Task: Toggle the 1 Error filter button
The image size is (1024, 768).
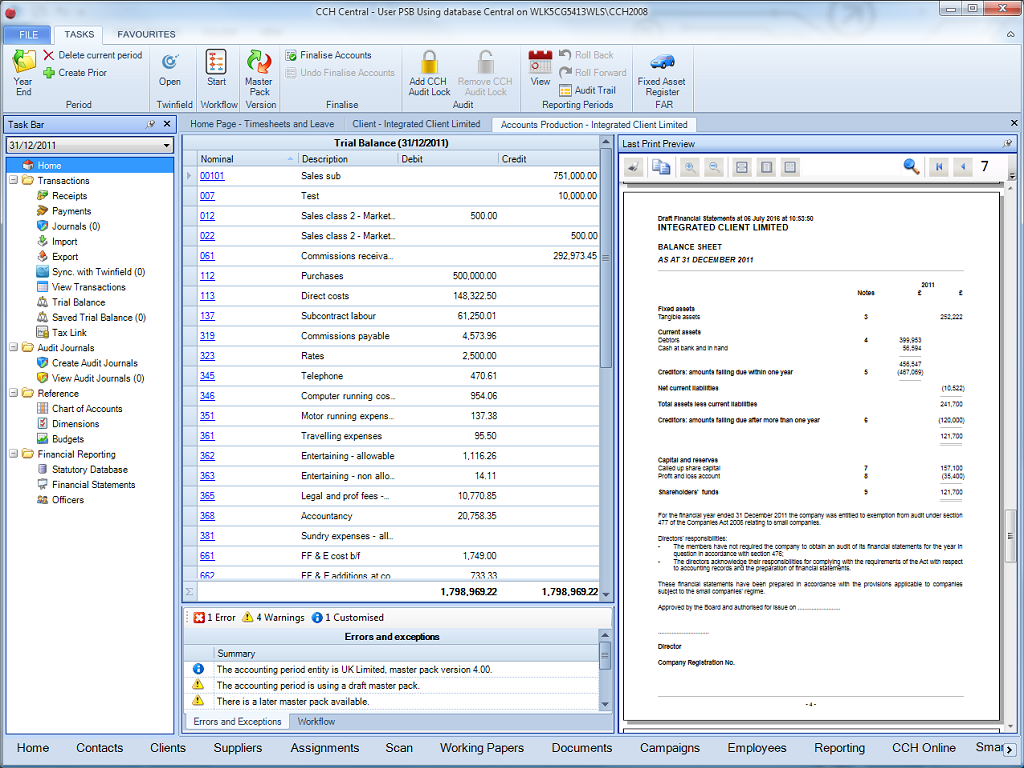Action: pos(215,618)
